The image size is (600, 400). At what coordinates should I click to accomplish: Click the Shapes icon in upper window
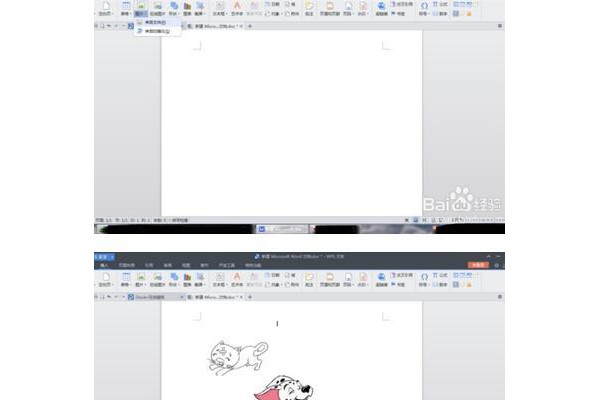pos(174,6)
